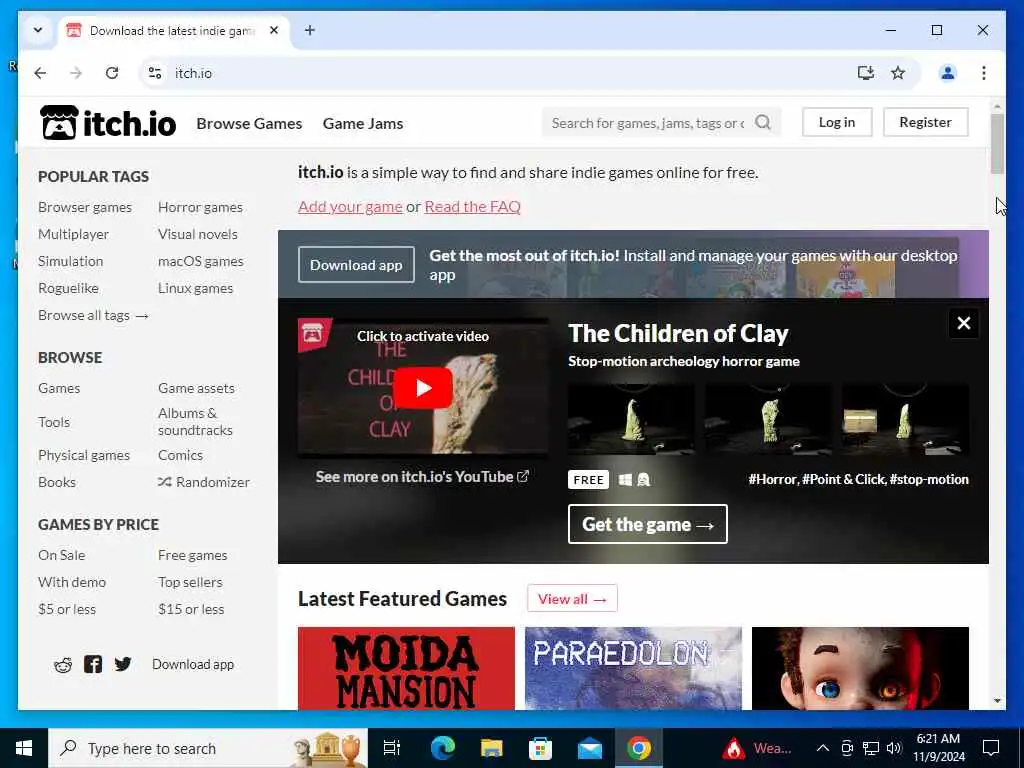
Task: Open Chrome's three-dot menu
Action: pyautogui.click(x=984, y=73)
